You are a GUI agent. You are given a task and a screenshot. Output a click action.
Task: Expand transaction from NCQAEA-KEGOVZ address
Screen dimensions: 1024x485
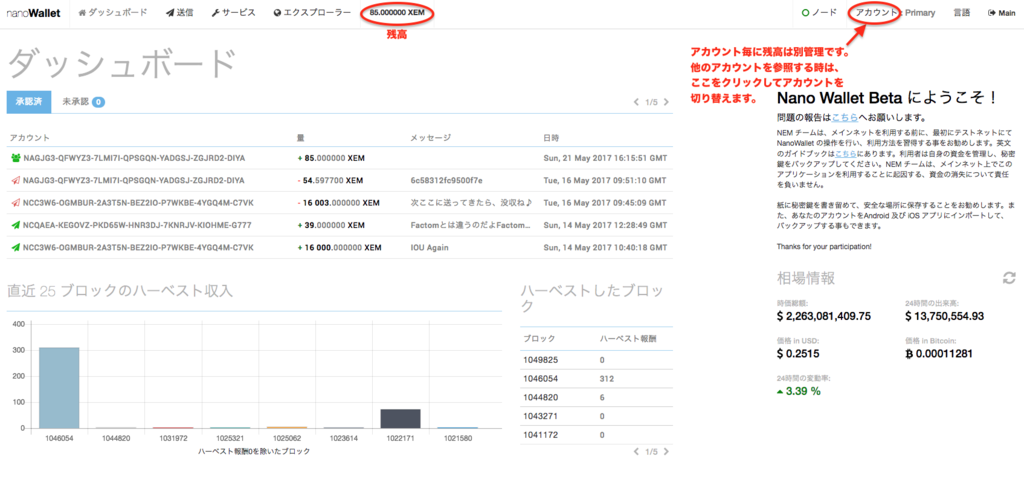coord(340,225)
